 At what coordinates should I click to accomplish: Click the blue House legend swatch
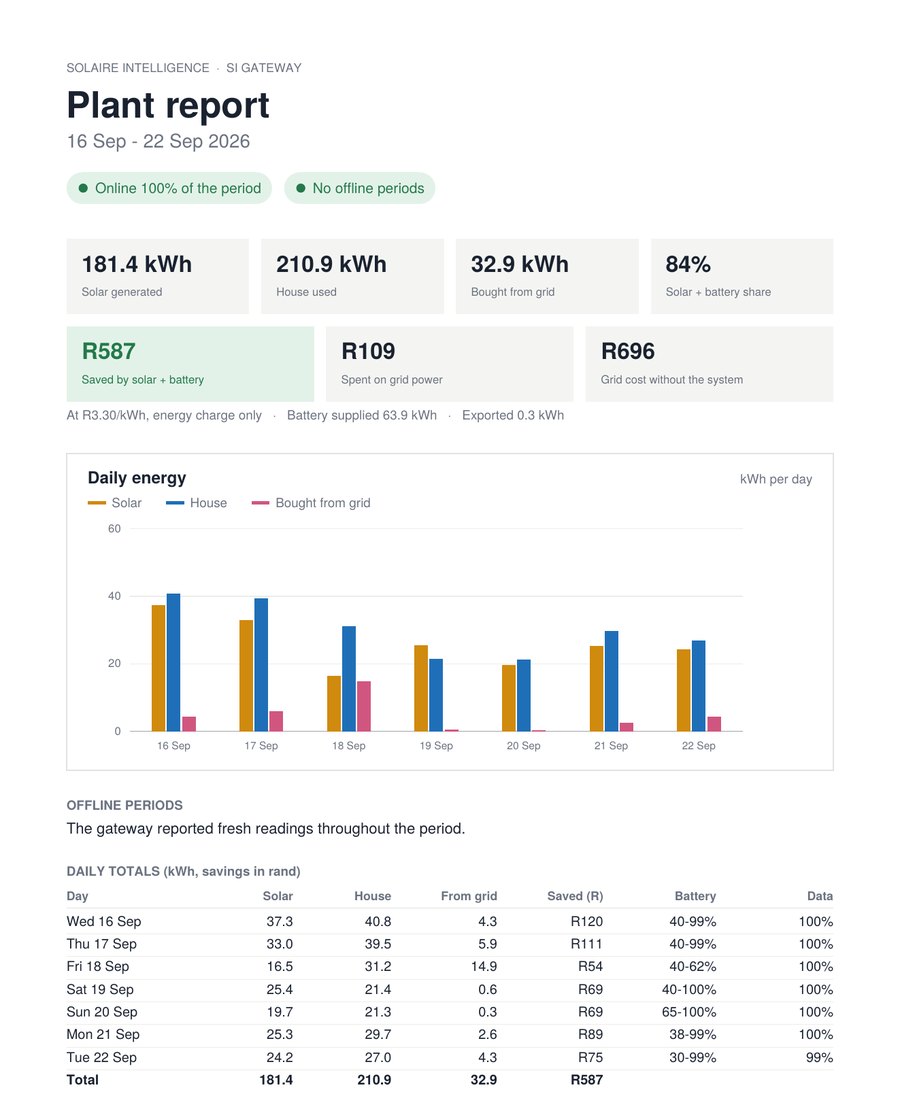click(x=174, y=503)
